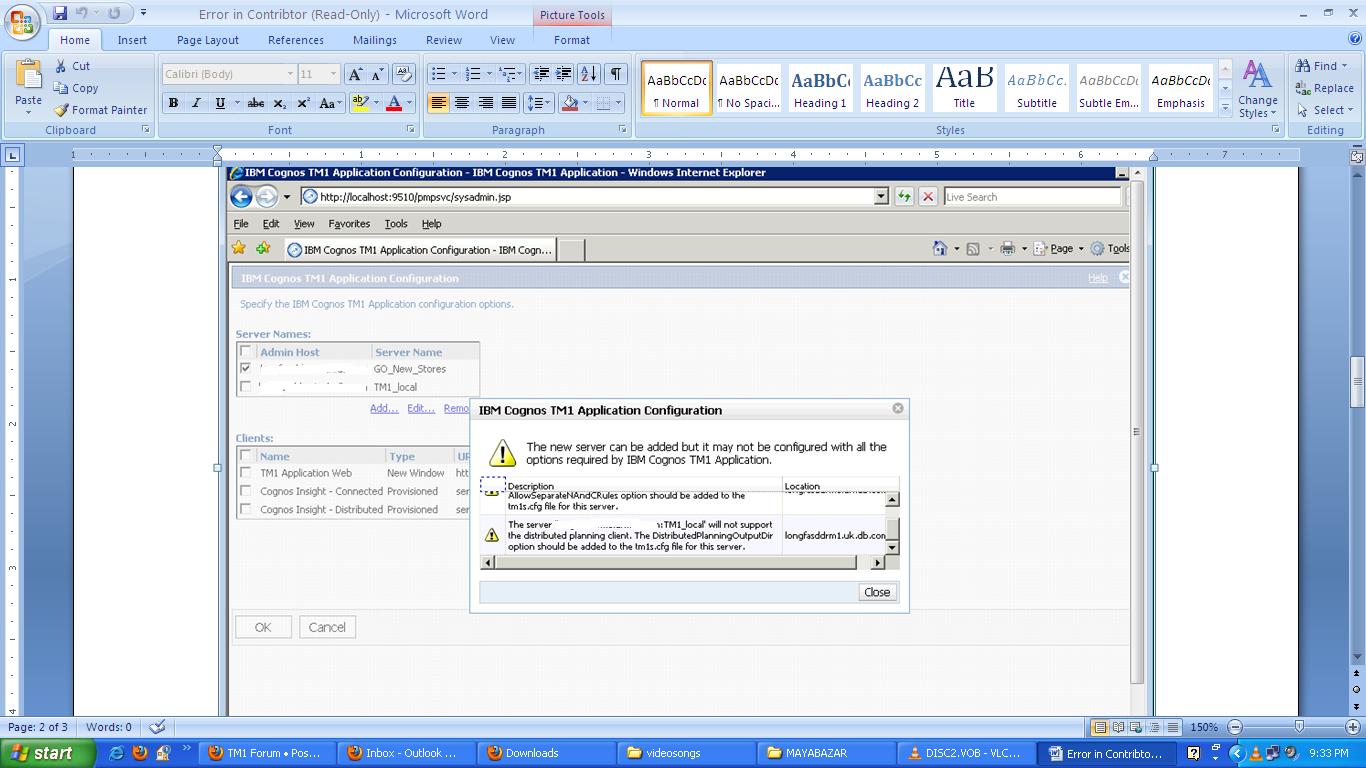1366x768 pixels.
Task: Customize the Quick Access Toolbar dropdown
Action: (143, 13)
